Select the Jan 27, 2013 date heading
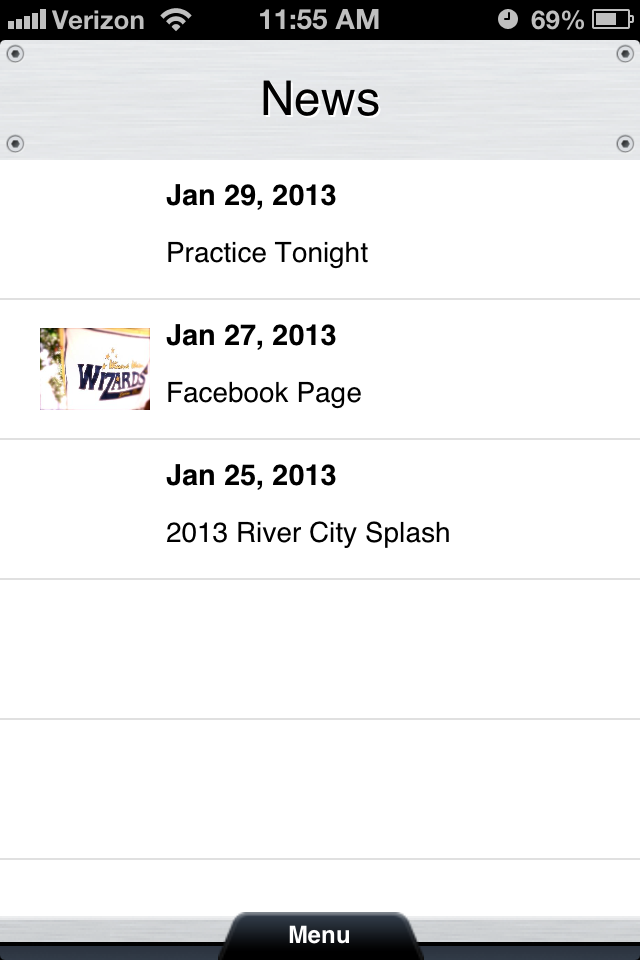This screenshot has height=960, width=640. [x=251, y=335]
